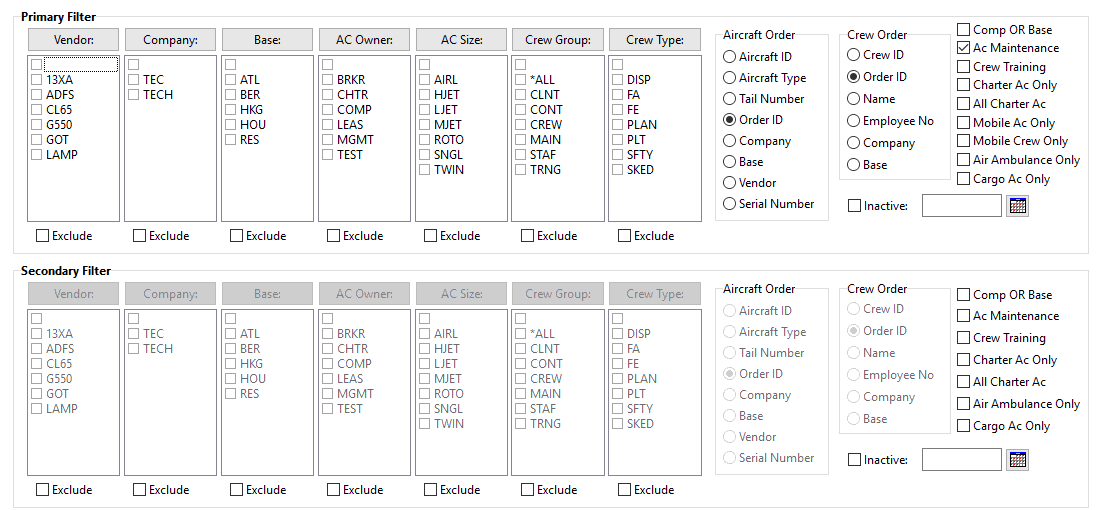Open the Secondary Filter calendar picker icon

pyautogui.click(x=1018, y=460)
